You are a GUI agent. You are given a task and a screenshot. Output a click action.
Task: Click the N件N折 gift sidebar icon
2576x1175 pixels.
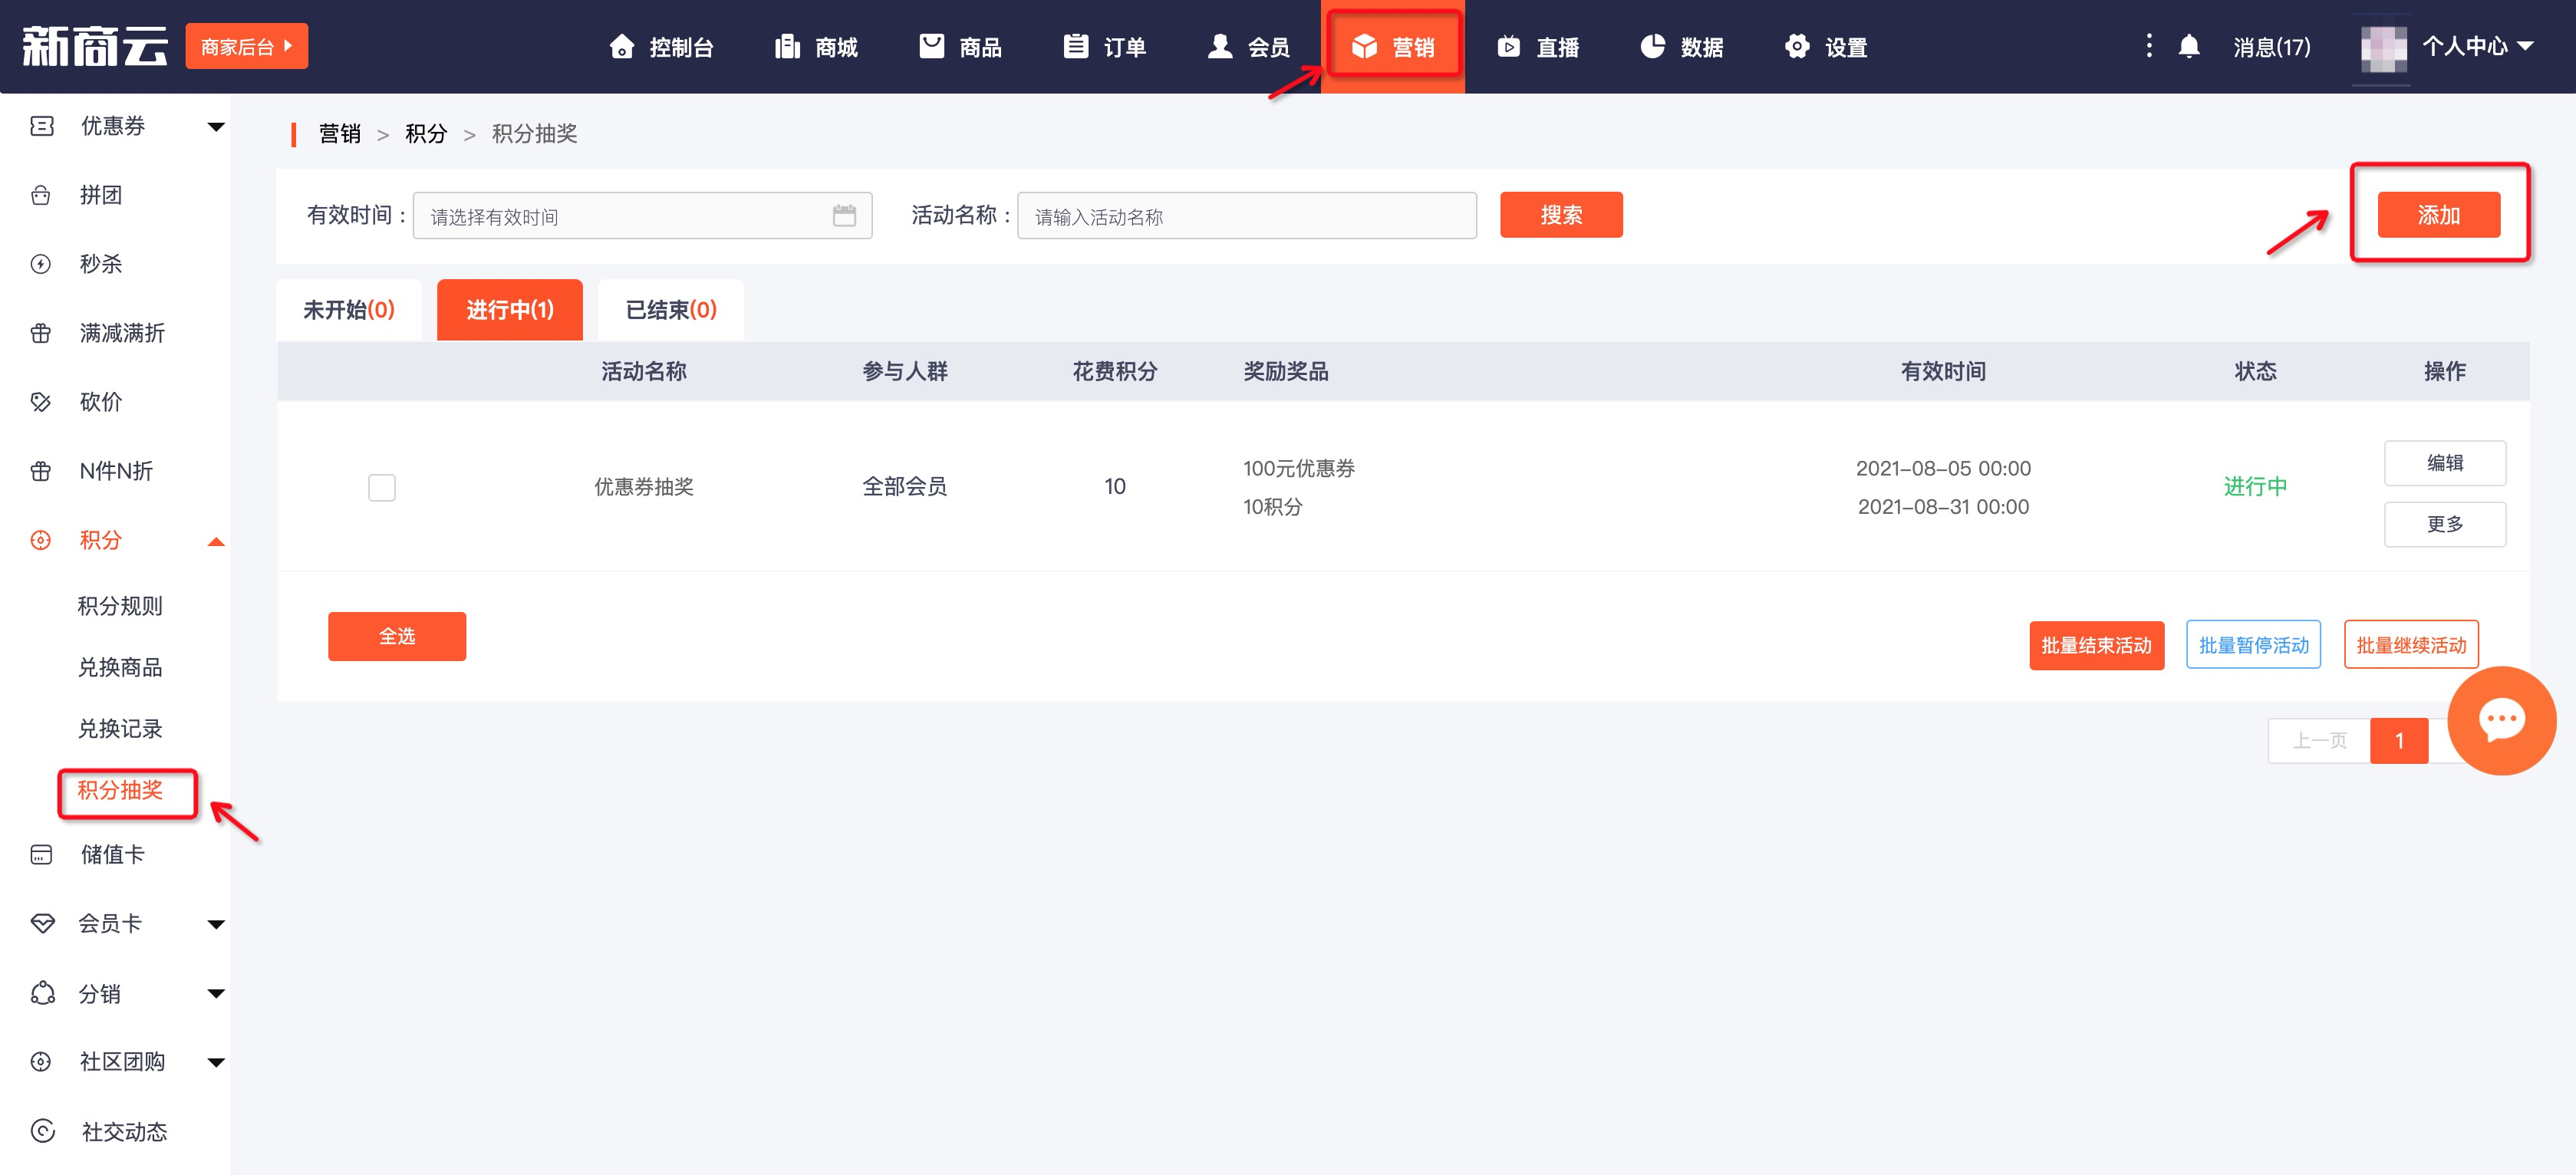pos(41,471)
